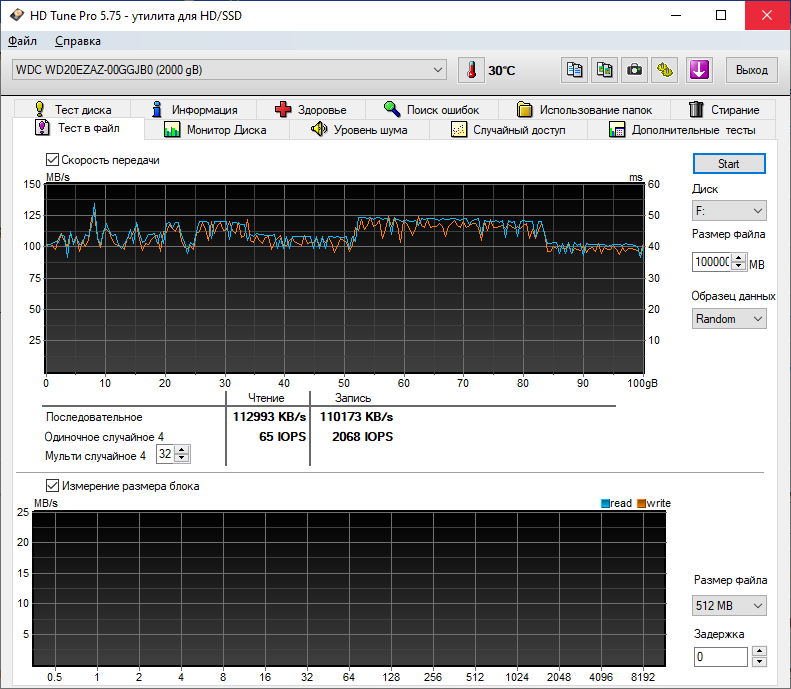Click the 30°C temperature reading
The image size is (791, 689).
point(501,71)
